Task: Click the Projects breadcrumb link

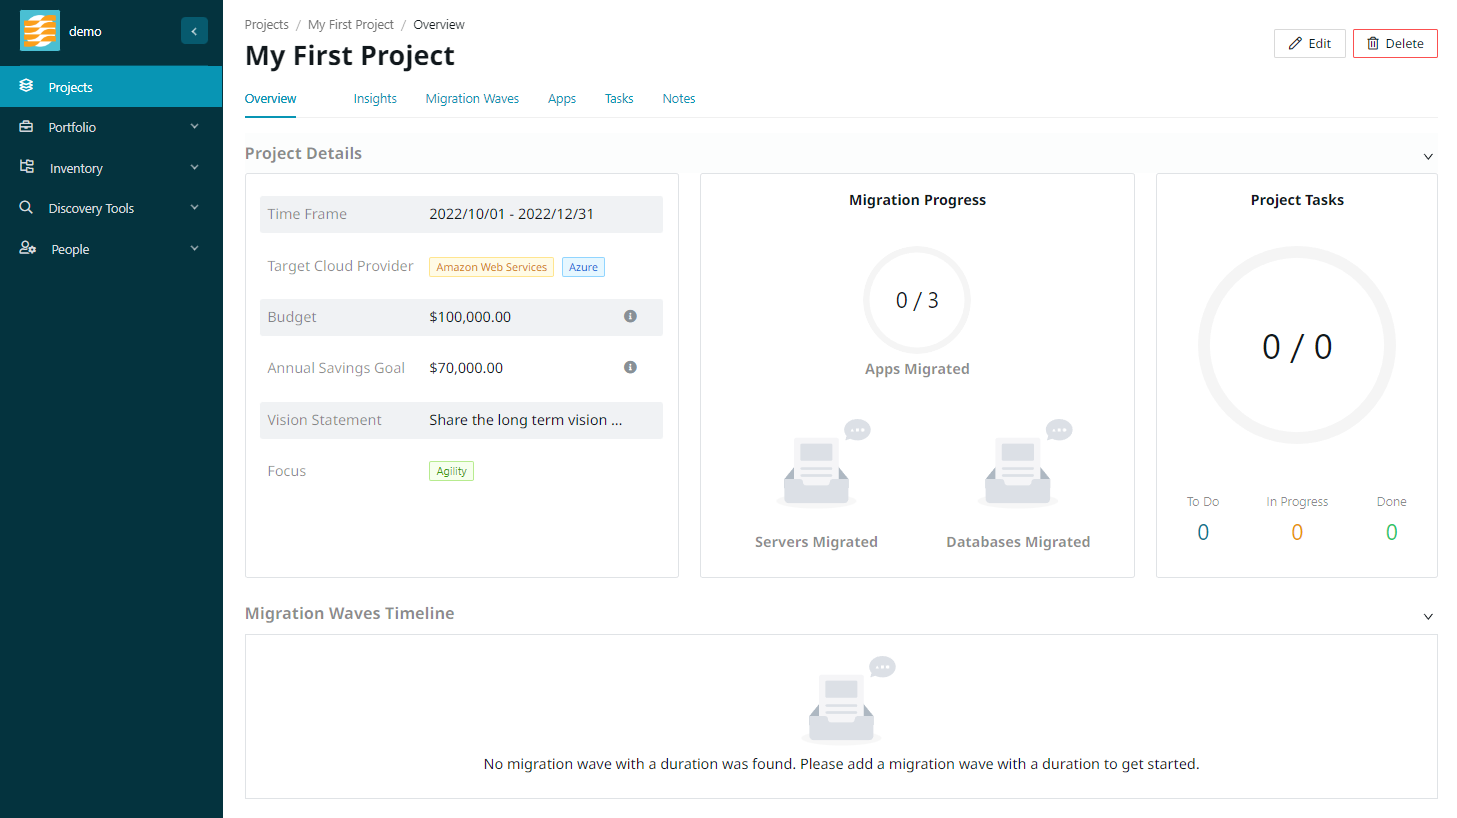Action: coord(266,25)
